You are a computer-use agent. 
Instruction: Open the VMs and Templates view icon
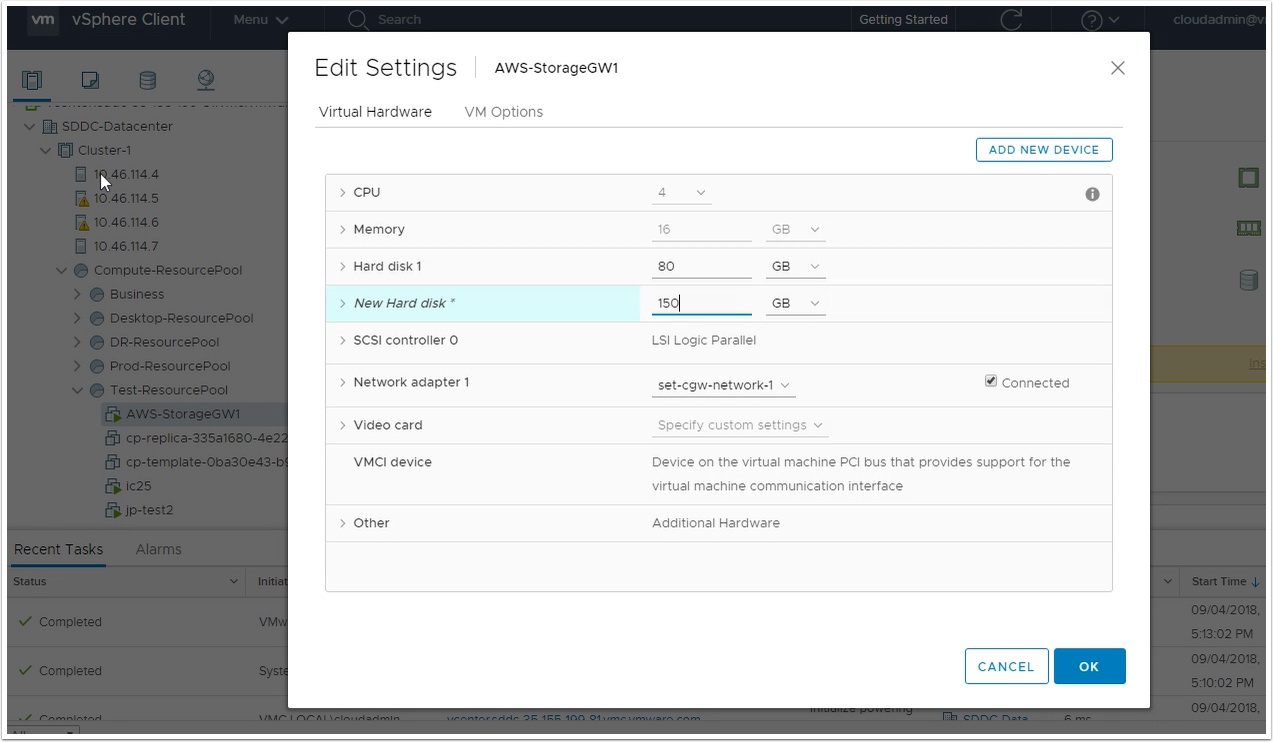pos(90,80)
